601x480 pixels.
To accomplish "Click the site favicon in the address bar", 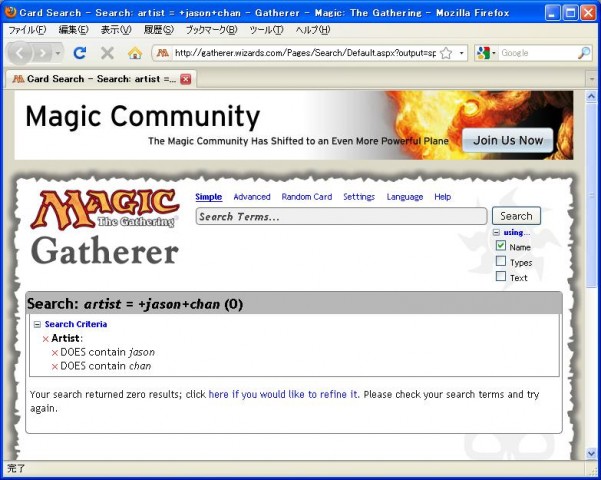I will [x=163, y=53].
